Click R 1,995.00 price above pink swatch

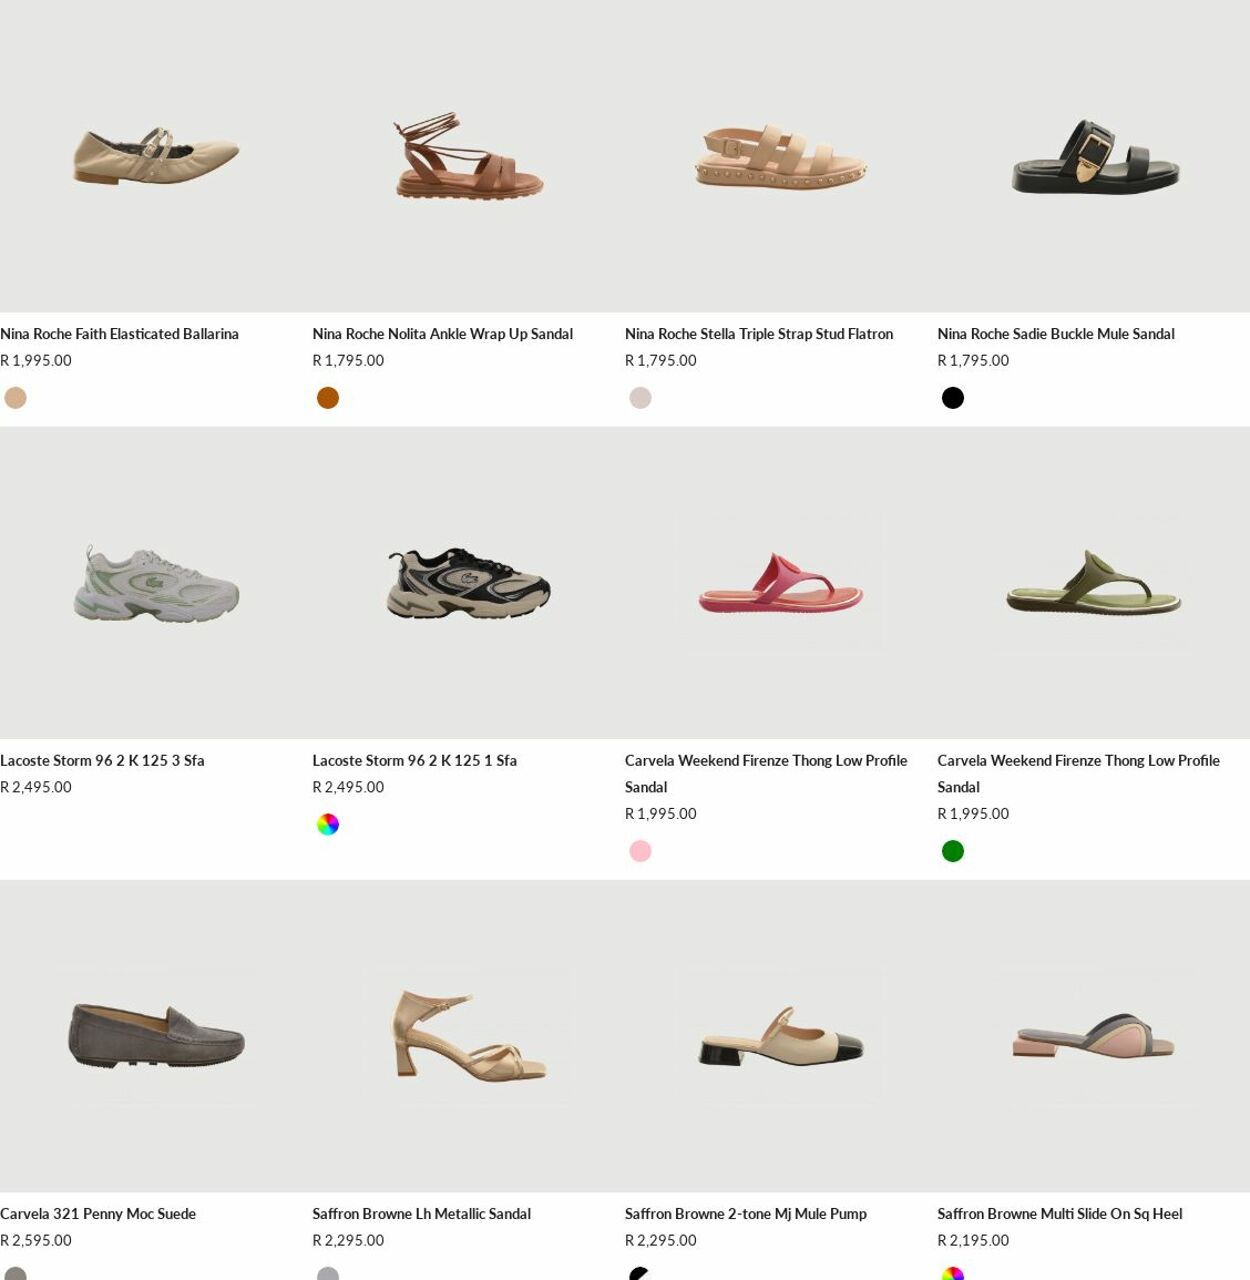pos(661,814)
